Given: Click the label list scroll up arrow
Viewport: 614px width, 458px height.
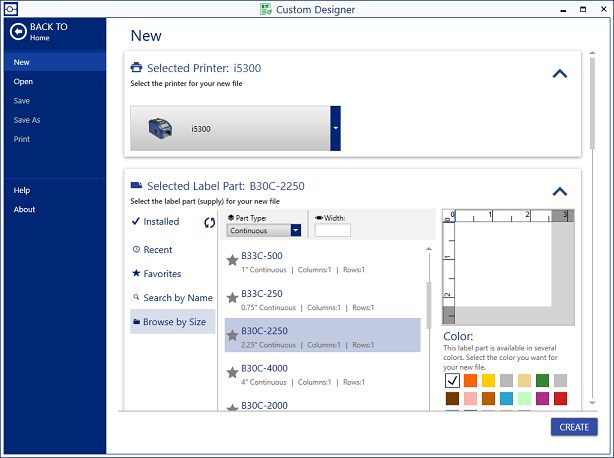Looking at the screenshot, I should click(x=429, y=249).
